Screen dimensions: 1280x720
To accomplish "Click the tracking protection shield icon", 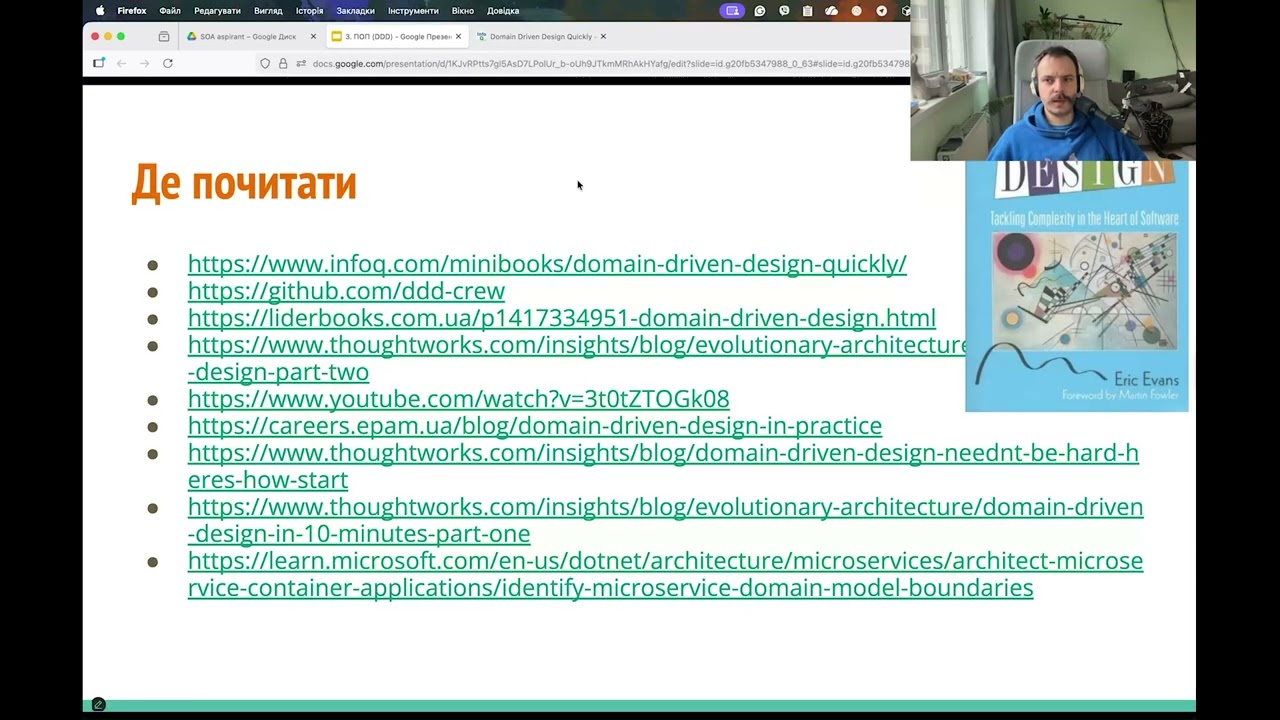I will click(265, 63).
